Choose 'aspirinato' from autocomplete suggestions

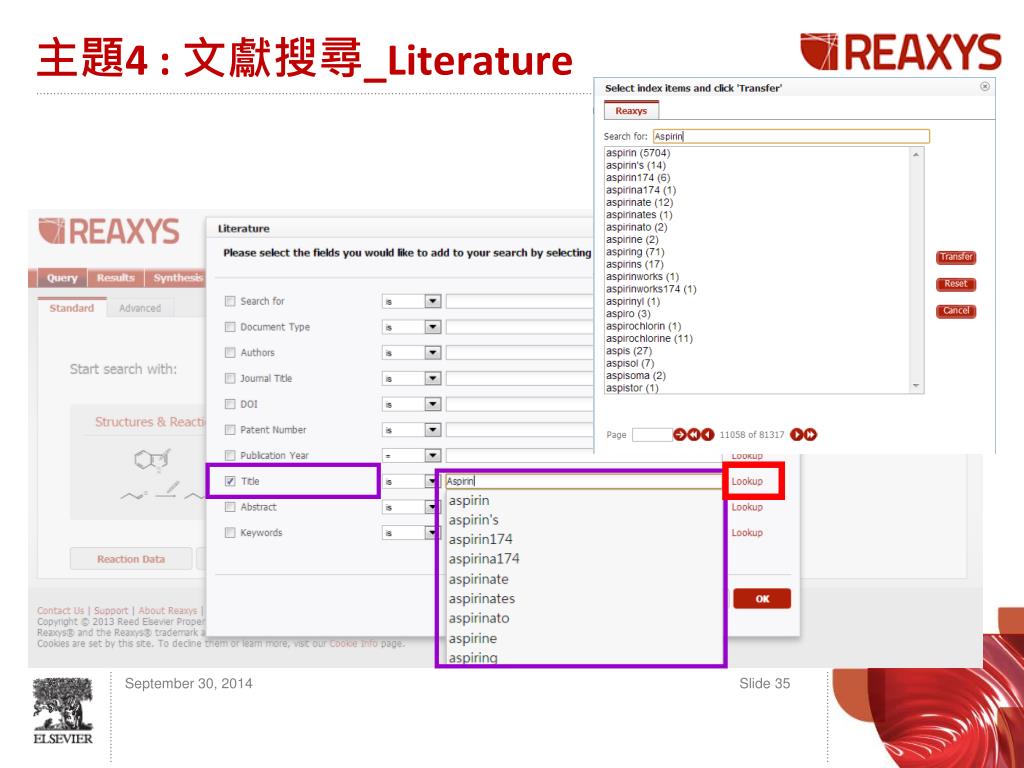pos(479,618)
